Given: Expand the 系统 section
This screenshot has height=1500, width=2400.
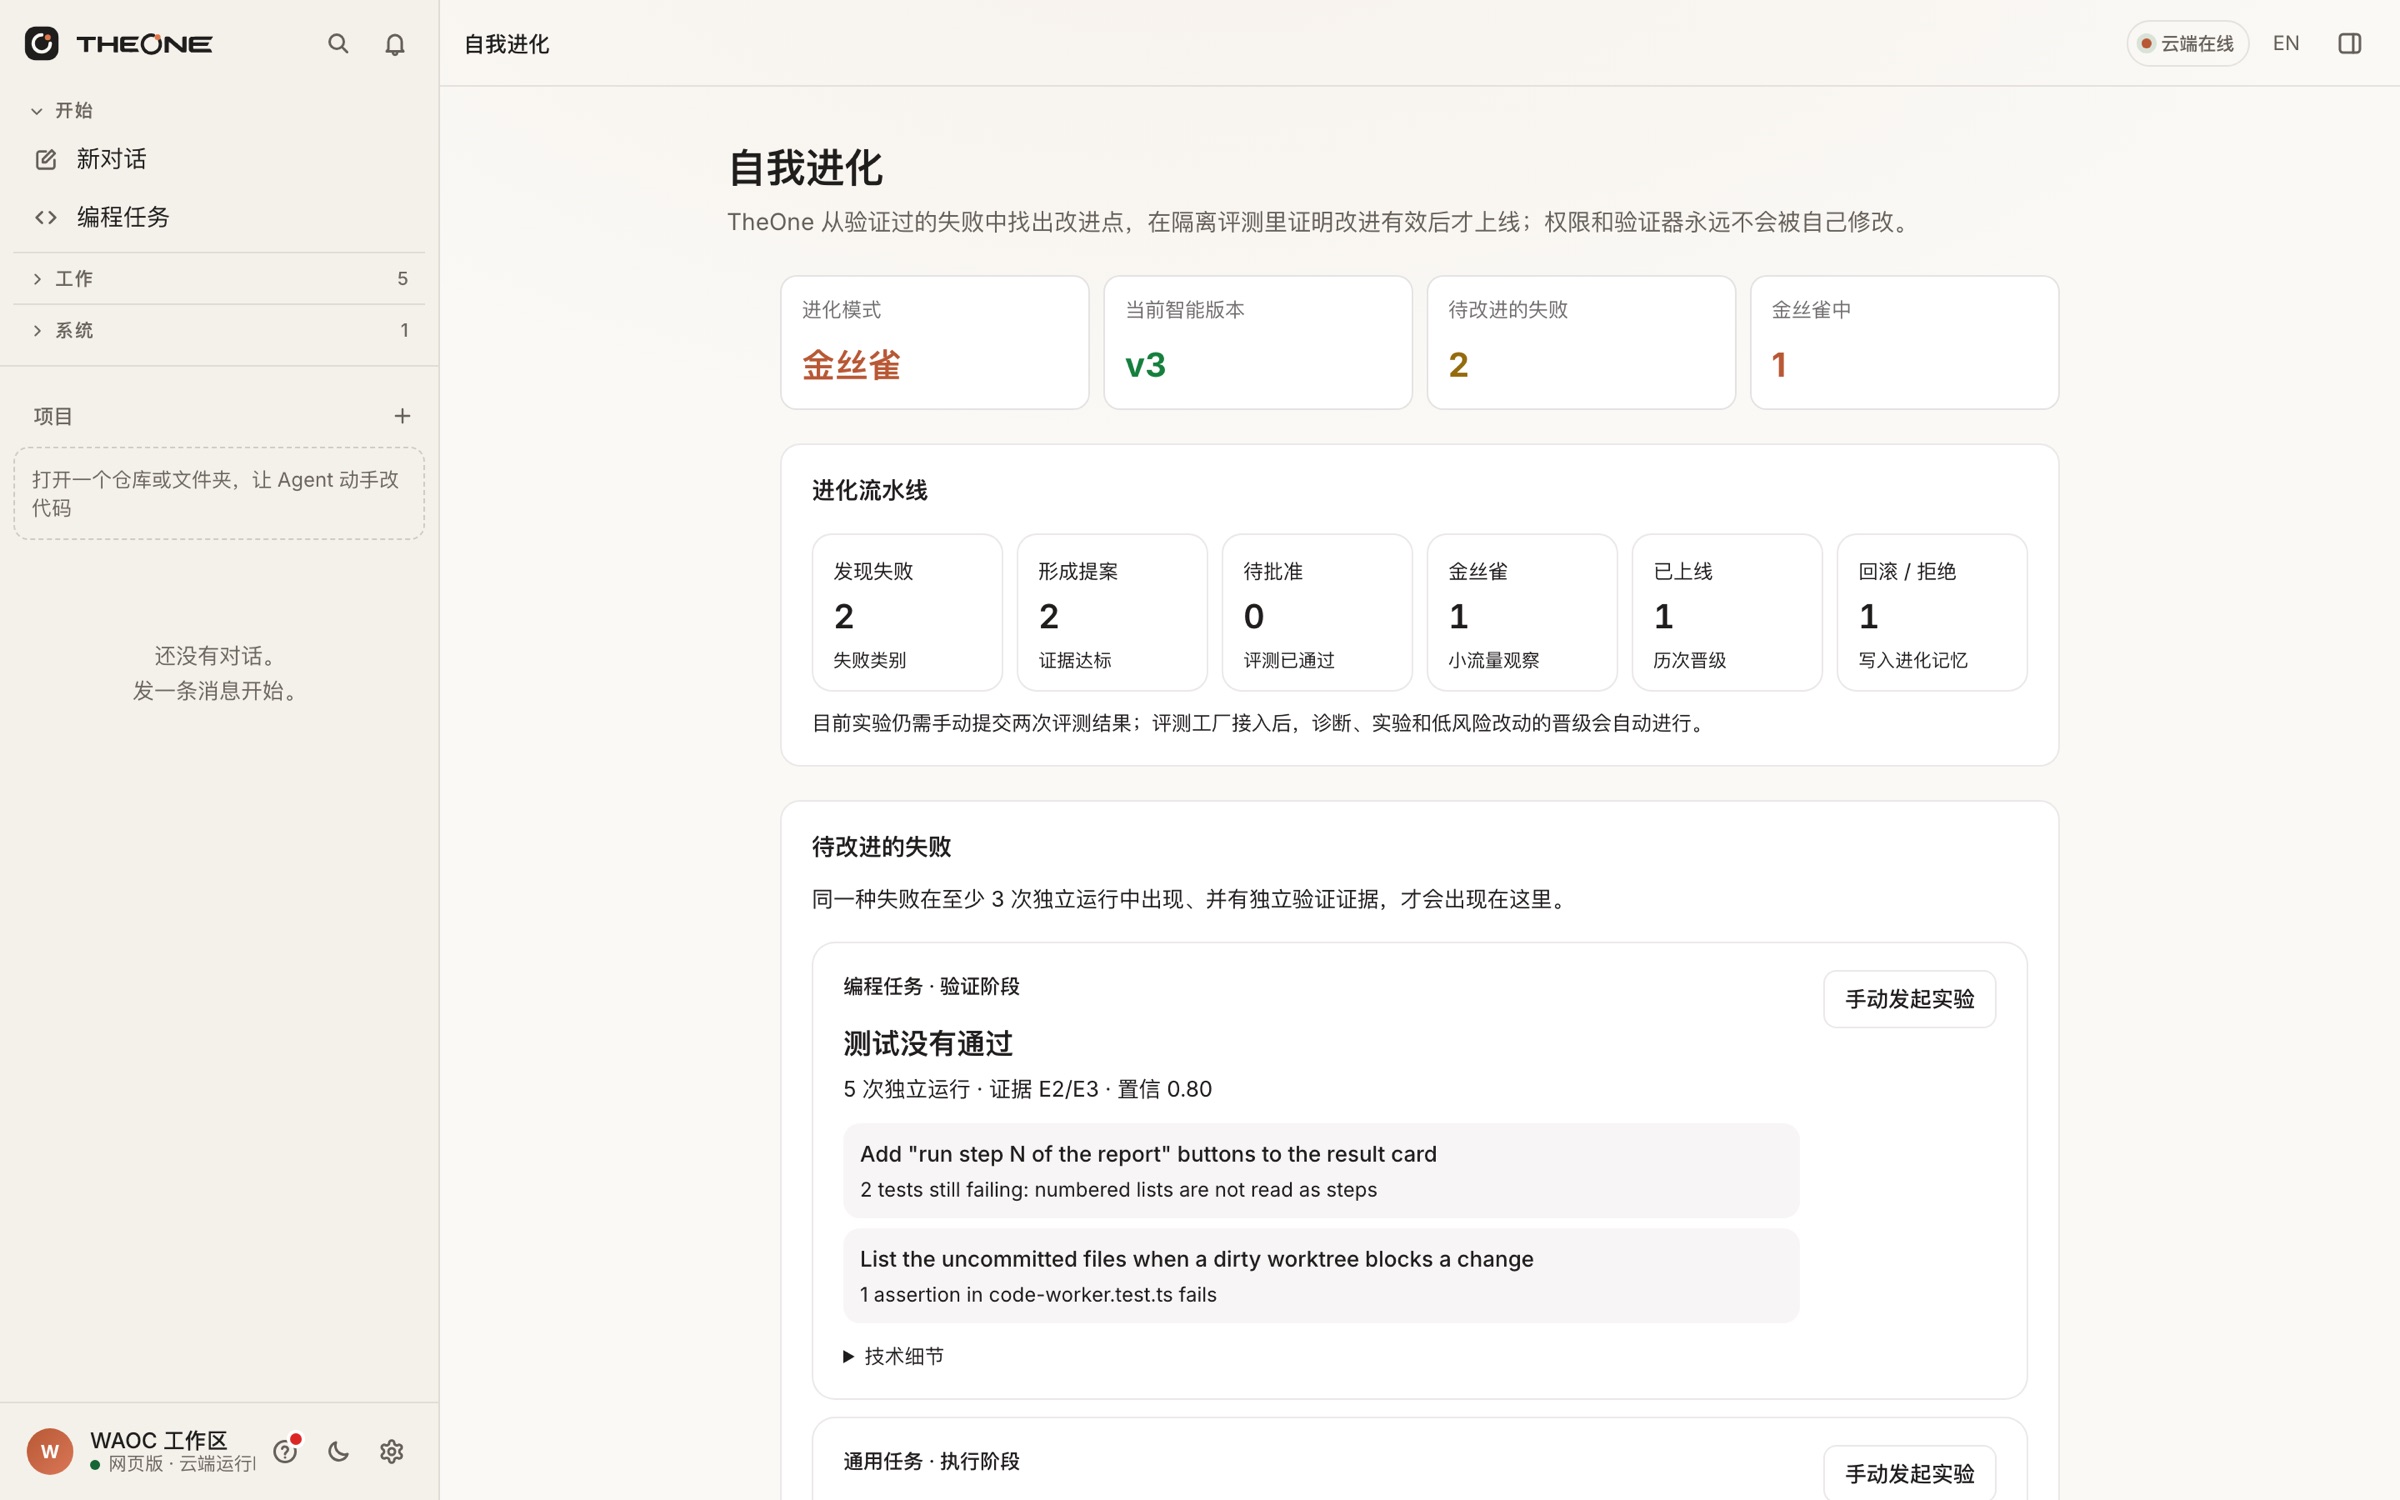Looking at the screenshot, I should [x=219, y=330].
